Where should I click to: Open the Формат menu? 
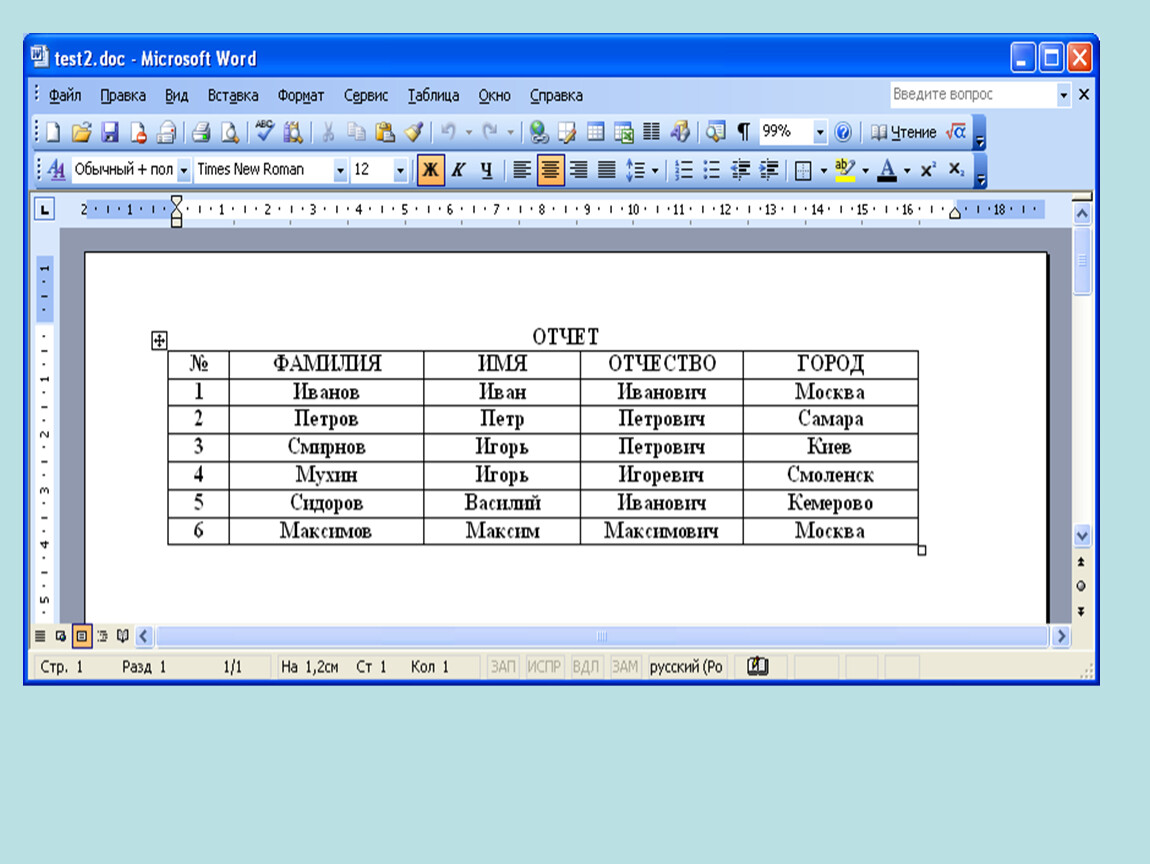[x=301, y=95]
